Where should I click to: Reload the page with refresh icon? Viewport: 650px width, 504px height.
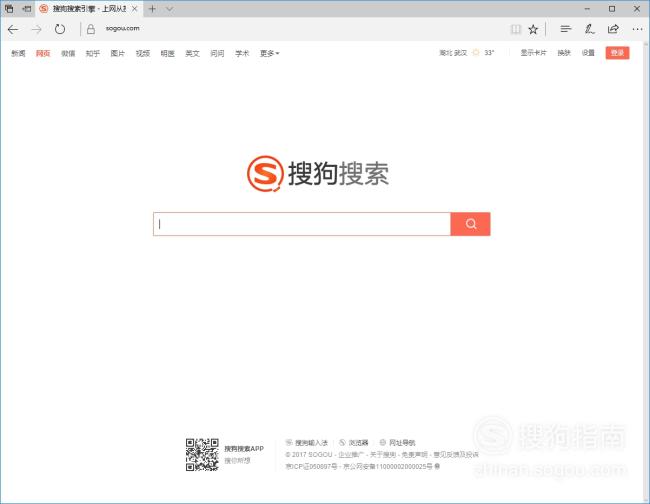point(60,29)
